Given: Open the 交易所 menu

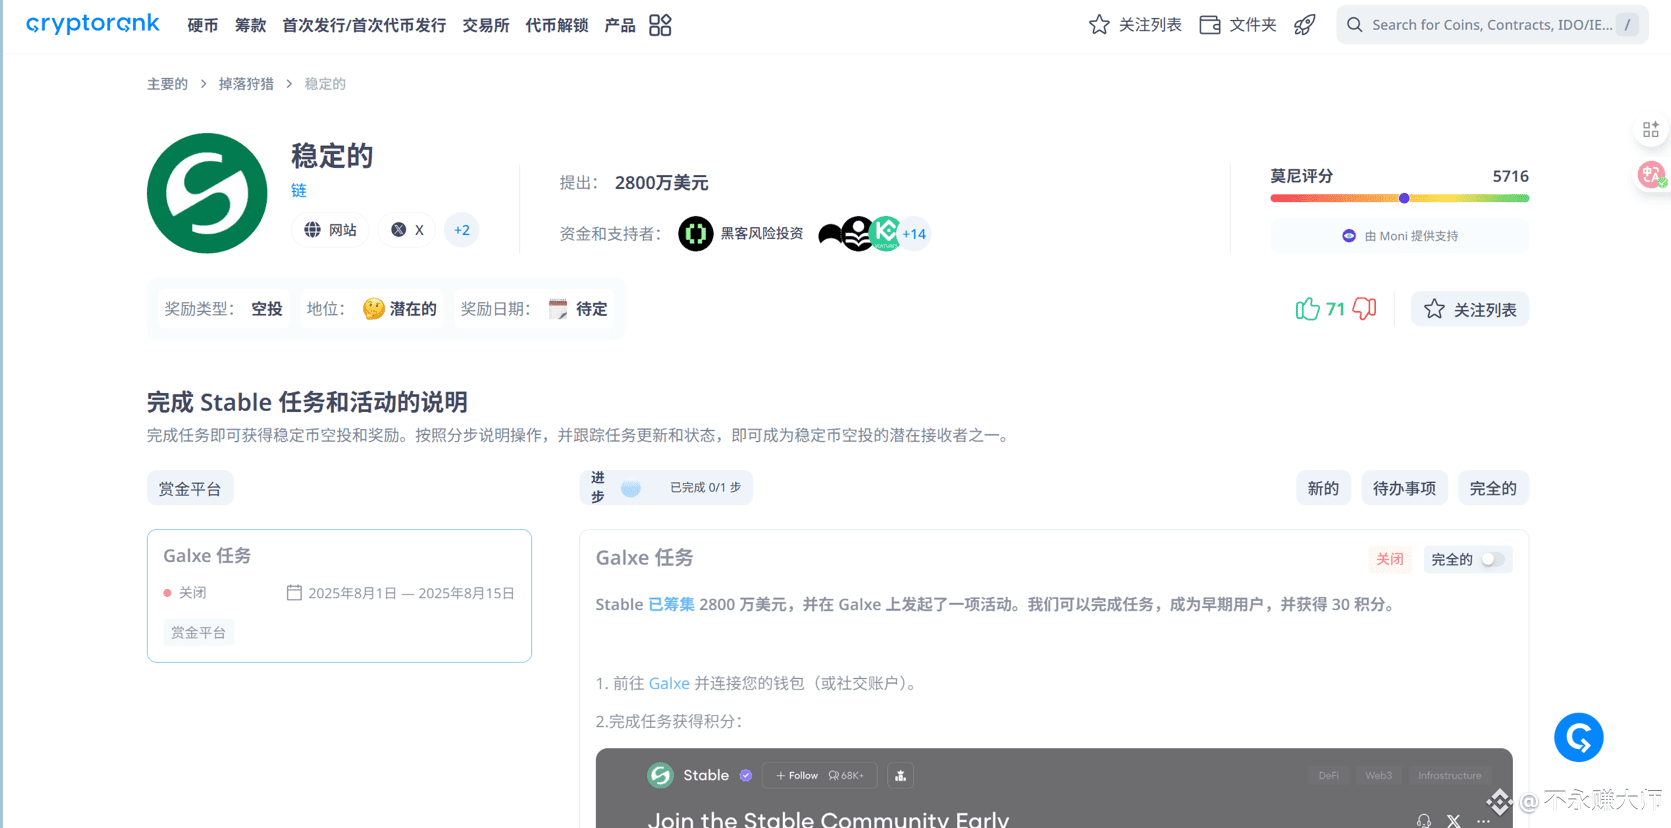Looking at the screenshot, I should click(486, 25).
